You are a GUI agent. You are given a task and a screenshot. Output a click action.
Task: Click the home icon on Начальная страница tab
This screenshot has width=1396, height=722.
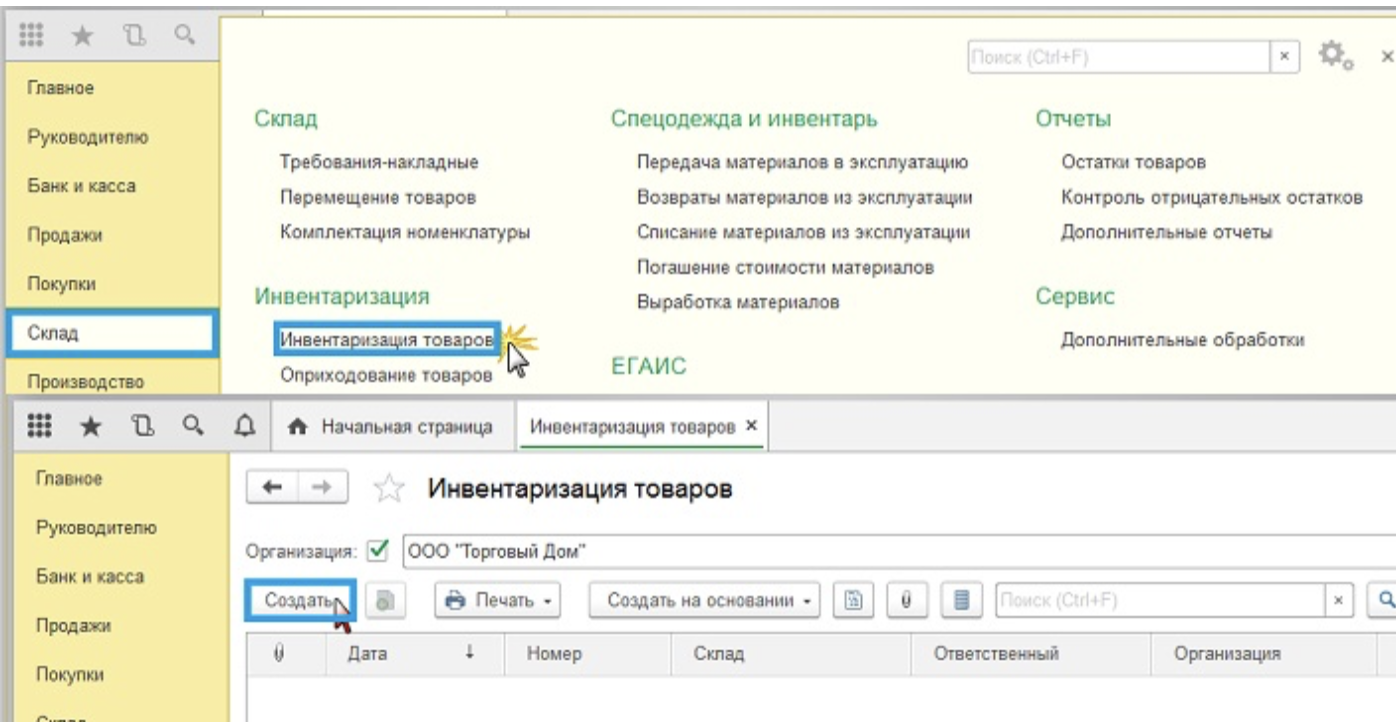(297, 427)
